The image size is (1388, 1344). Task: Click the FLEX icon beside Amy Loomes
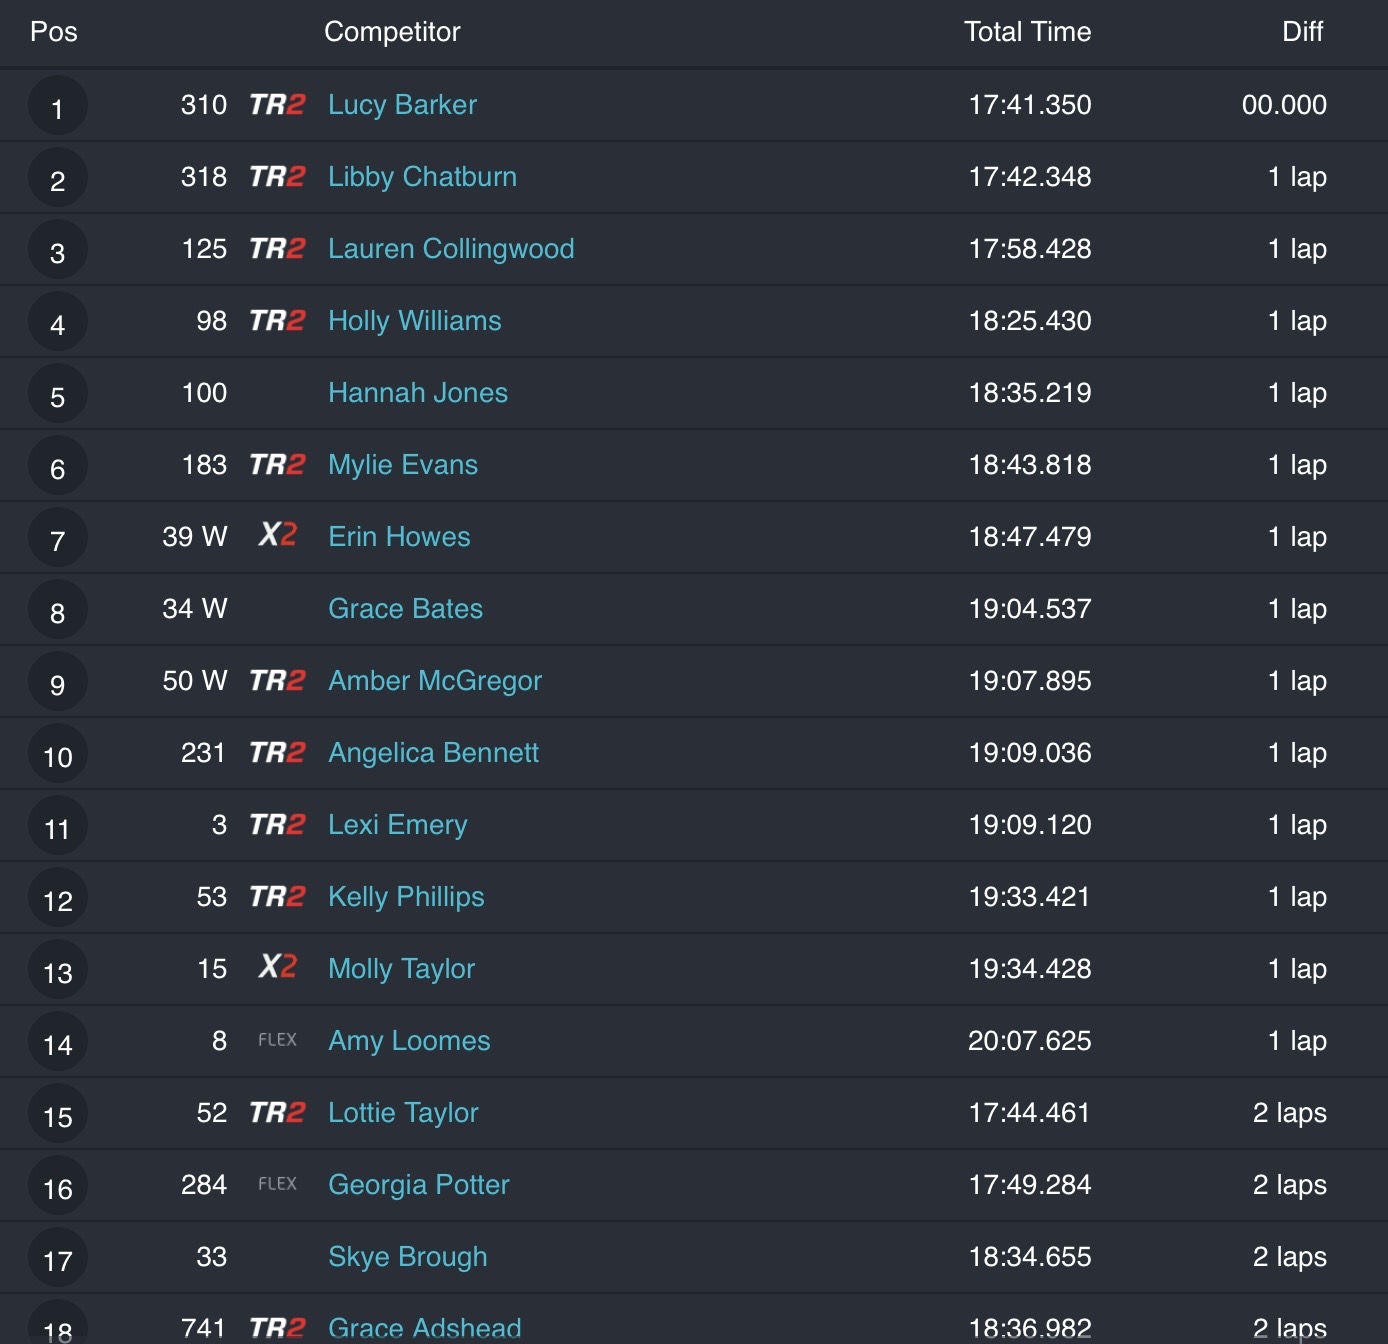click(x=277, y=1040)
